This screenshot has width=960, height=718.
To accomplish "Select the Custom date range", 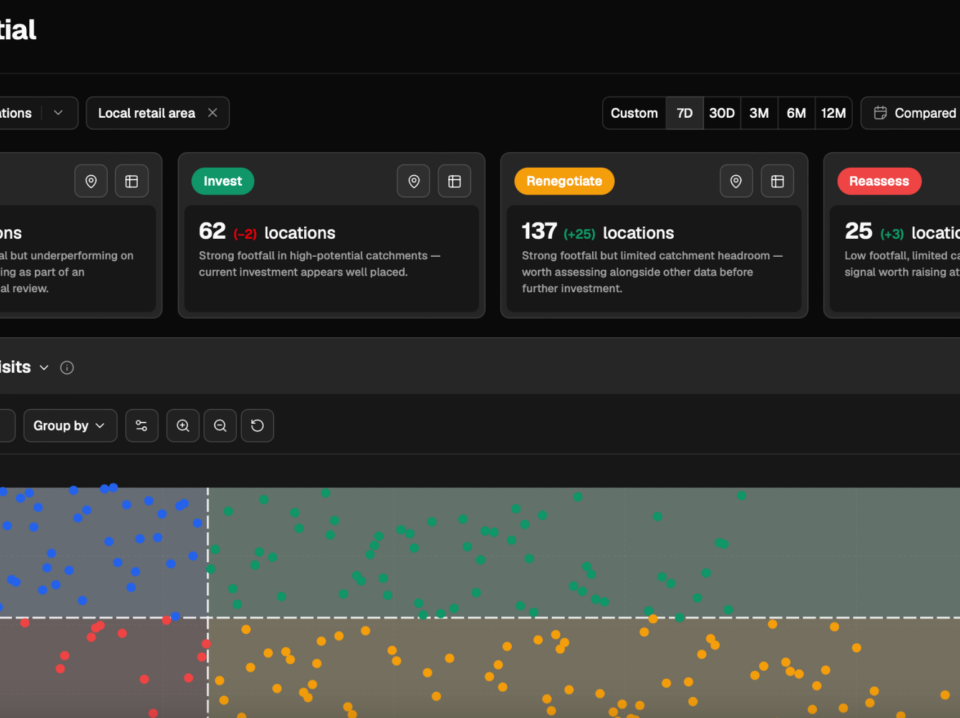I will (x=634, y=113).
